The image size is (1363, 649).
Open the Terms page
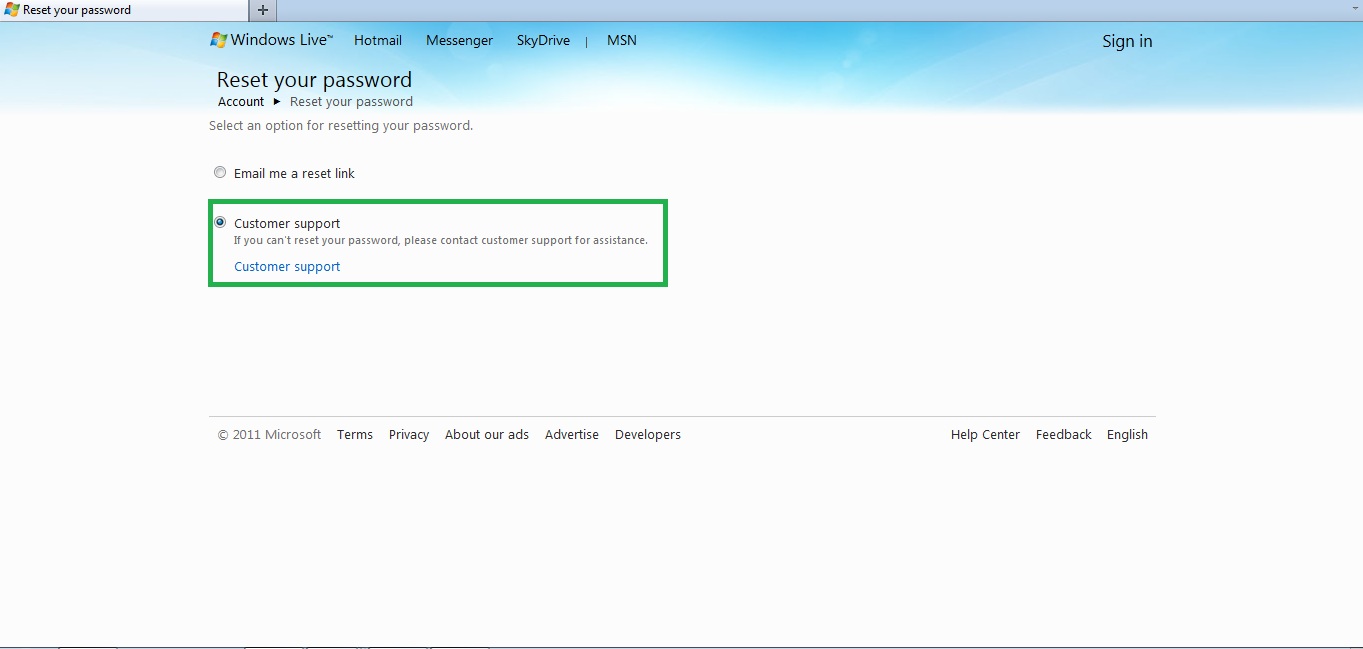[x=355, y=434]
